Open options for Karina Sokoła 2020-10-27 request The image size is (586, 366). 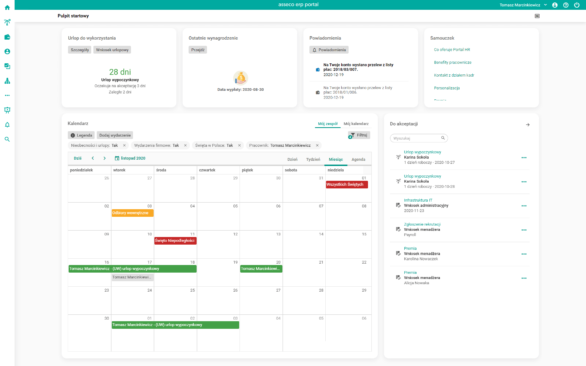(x=524, y=158)
